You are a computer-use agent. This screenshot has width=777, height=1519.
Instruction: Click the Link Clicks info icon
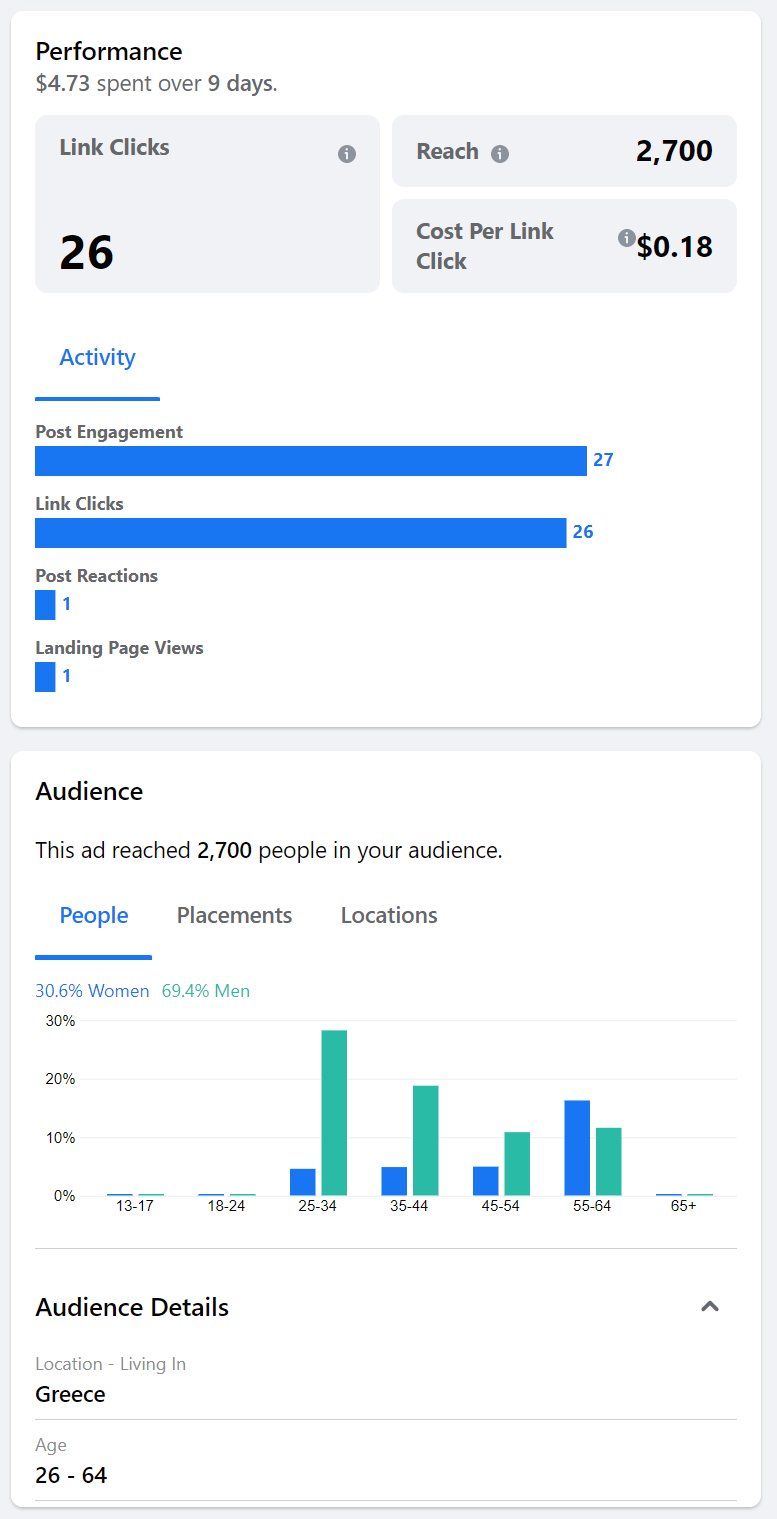347,154
